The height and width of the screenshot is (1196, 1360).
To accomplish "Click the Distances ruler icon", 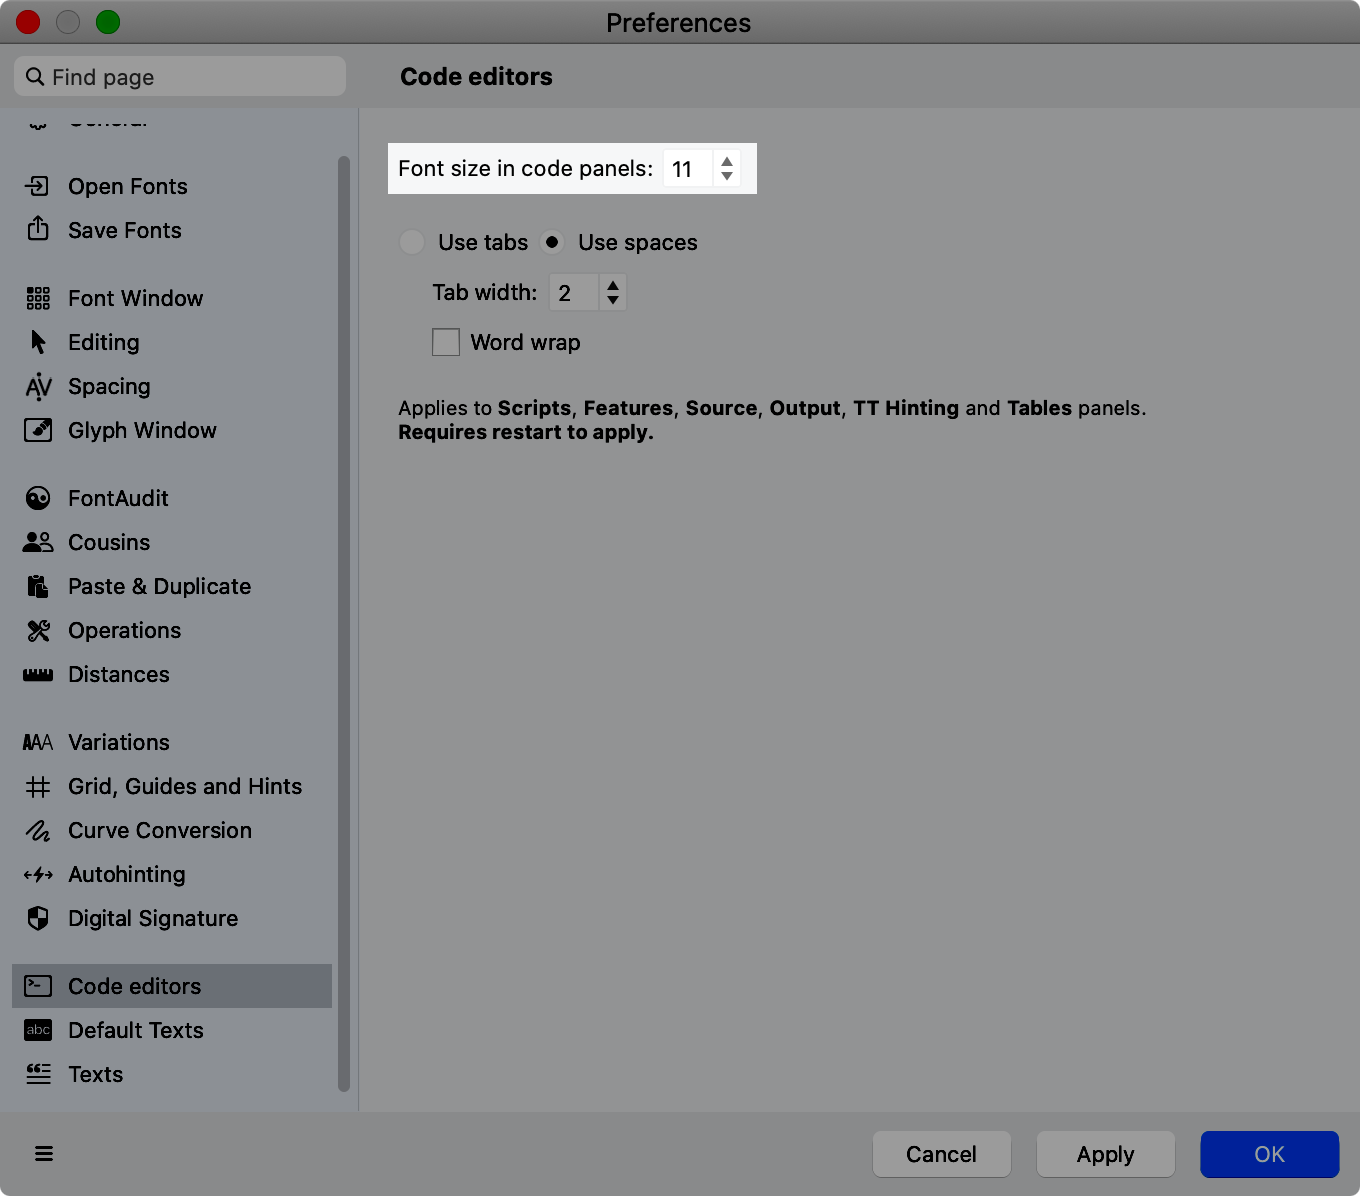I will [x=38, y=675].
